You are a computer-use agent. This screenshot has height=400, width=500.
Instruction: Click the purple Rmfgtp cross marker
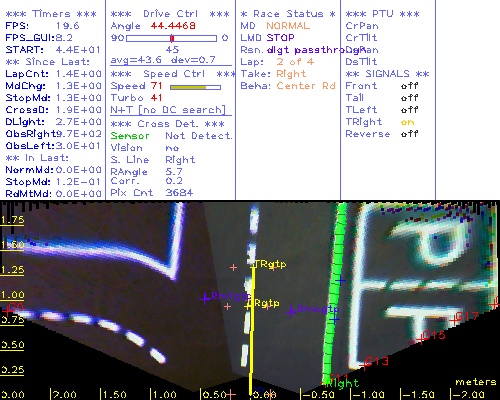(205, 298)
